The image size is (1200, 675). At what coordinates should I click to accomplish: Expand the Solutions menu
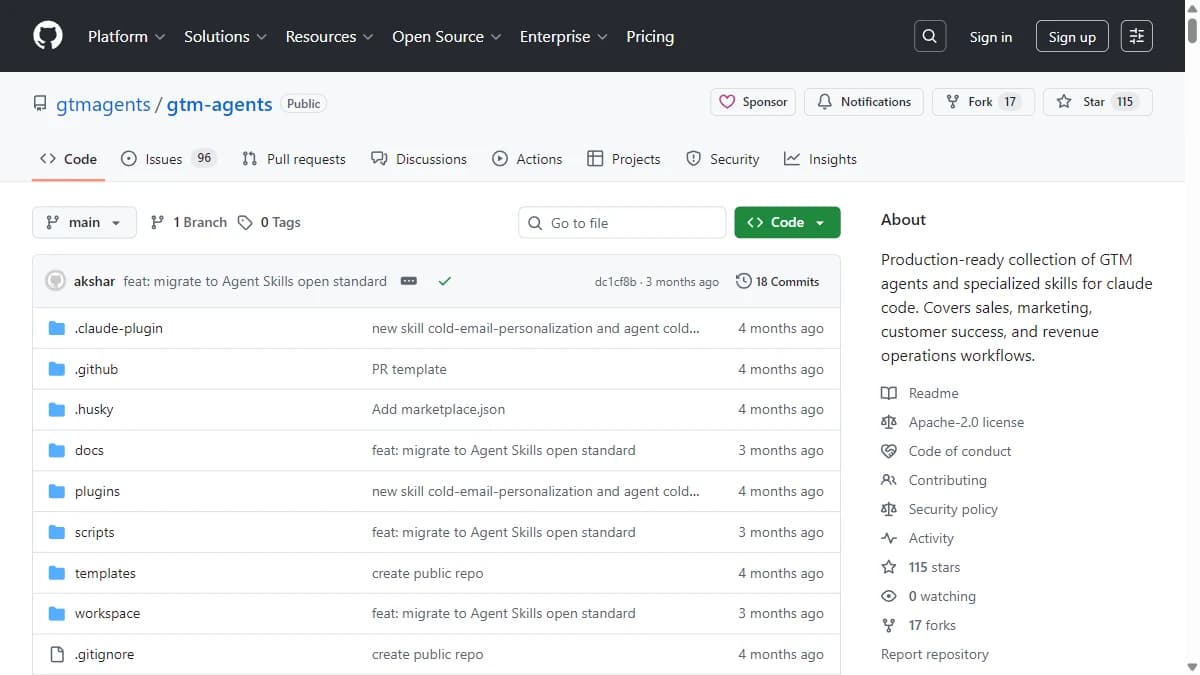(225, 36)
